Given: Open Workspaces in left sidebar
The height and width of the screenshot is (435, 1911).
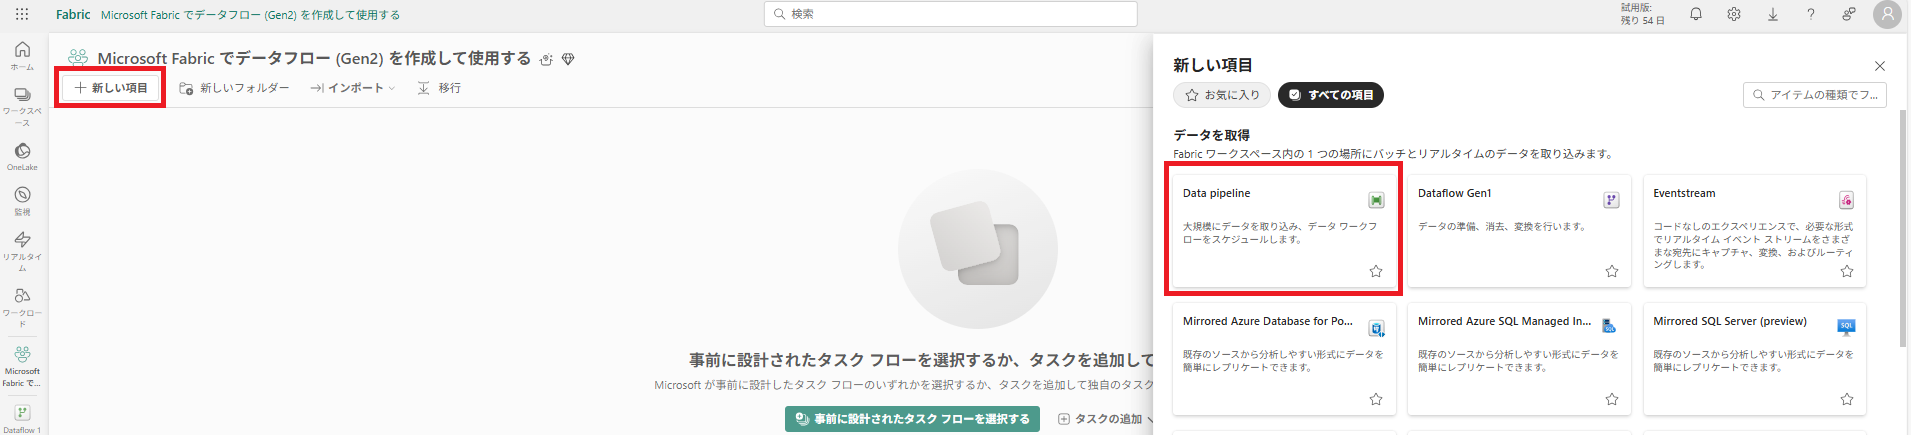Looking at the screenshot, I should 22,107.
